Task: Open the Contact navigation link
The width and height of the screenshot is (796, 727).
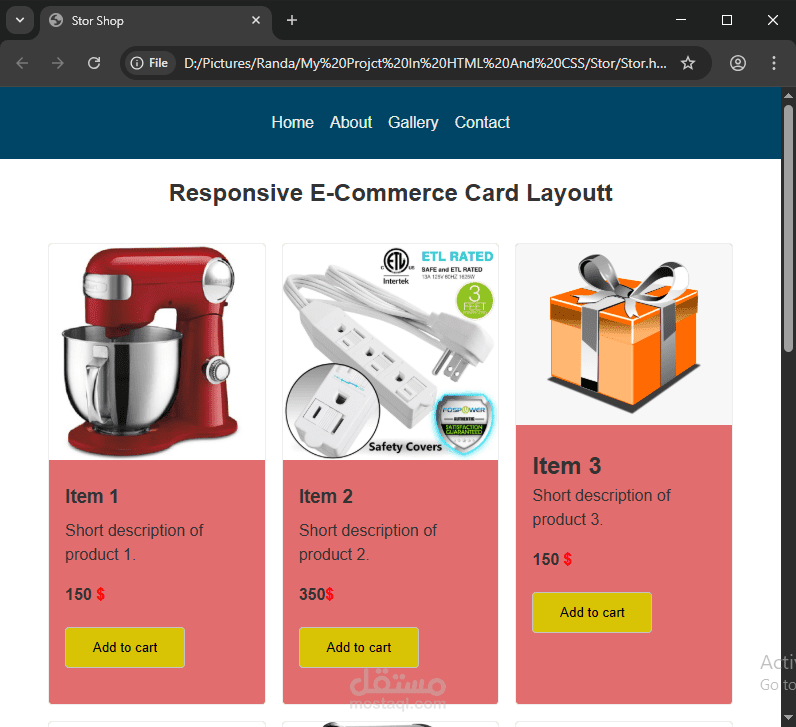Action: point(482,122)
